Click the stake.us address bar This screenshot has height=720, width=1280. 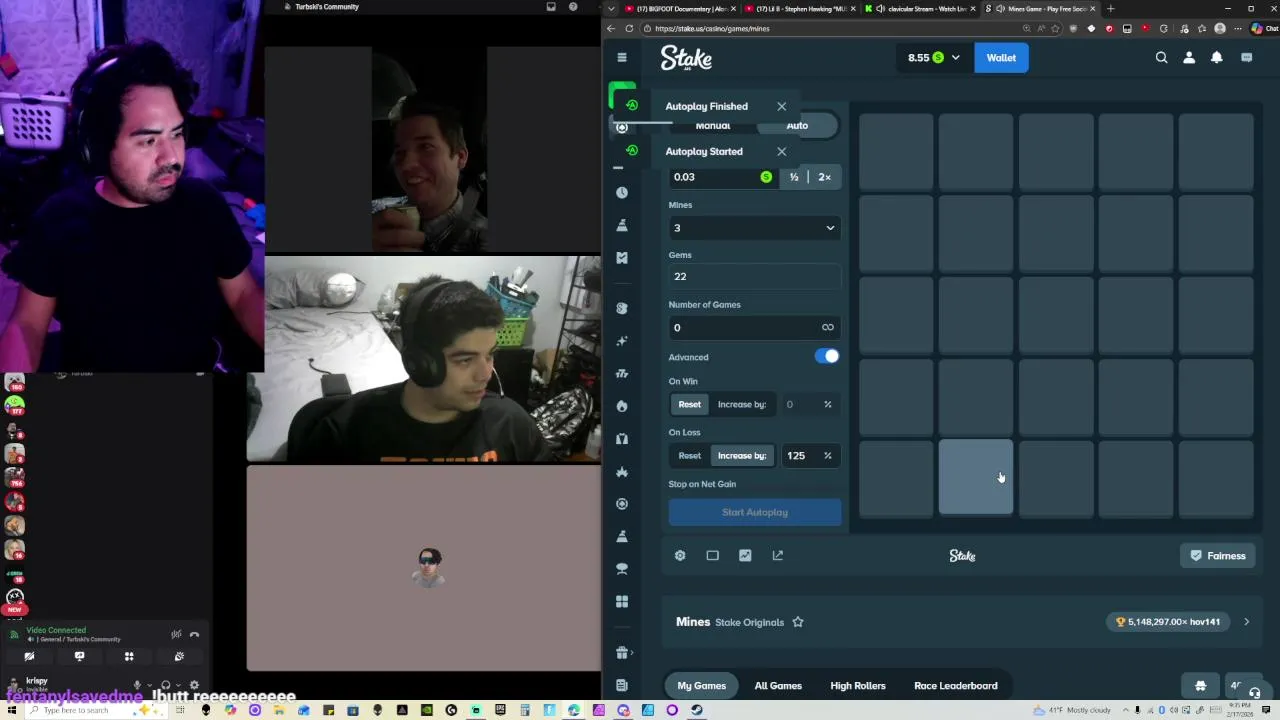(840, 28)
